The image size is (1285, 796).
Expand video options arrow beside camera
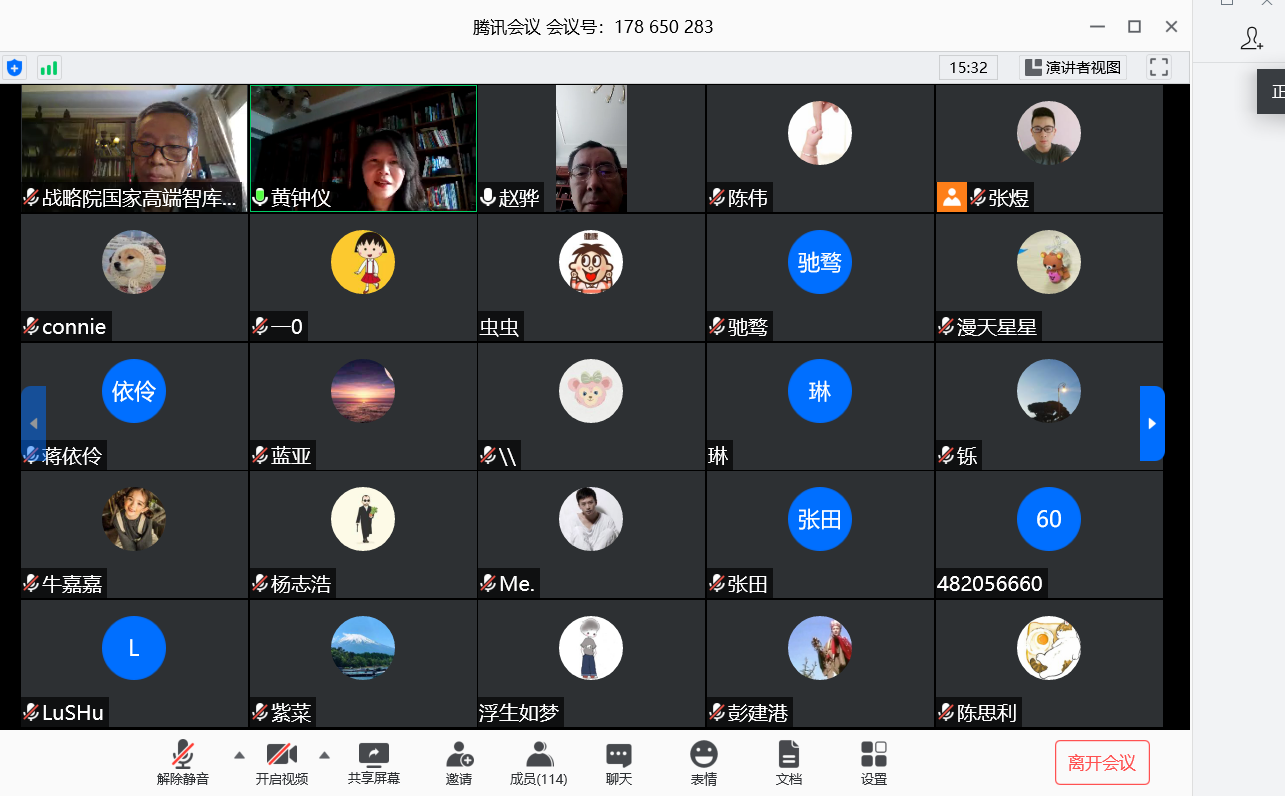324,755
